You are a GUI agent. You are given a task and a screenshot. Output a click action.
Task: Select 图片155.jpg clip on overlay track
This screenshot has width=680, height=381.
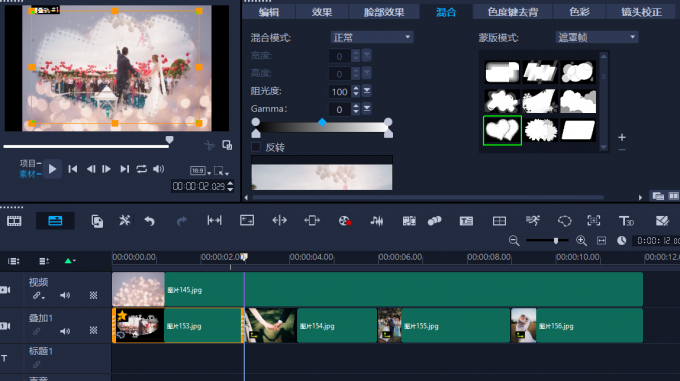[x=444, y=326]
